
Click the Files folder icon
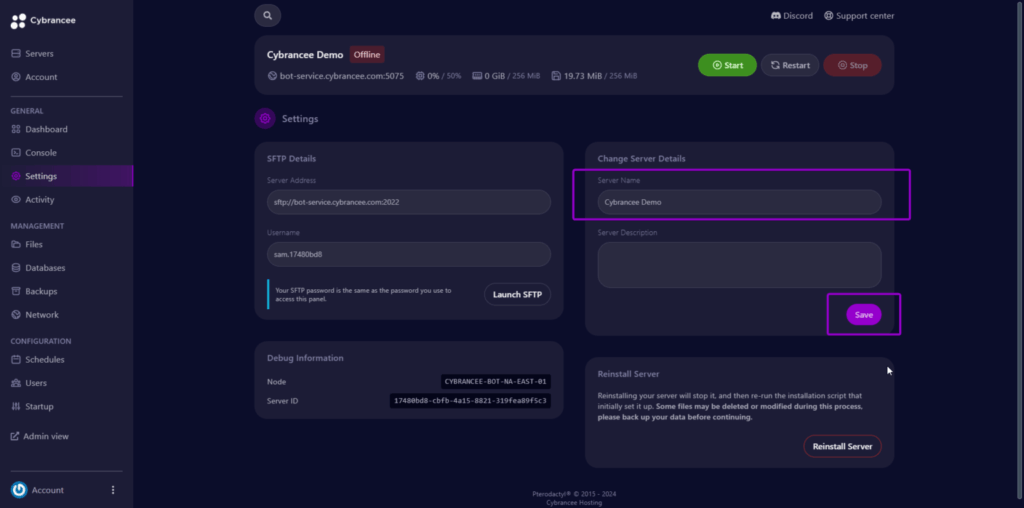click(16, 244)
